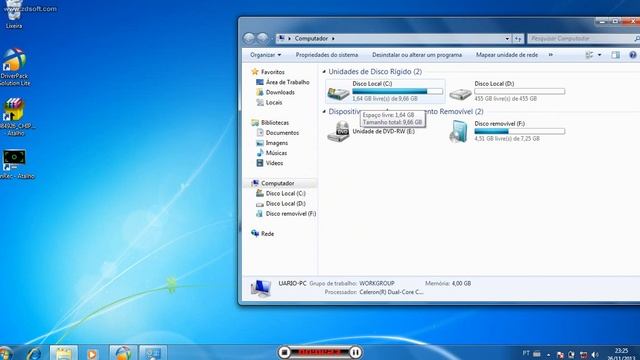
Task: Click the C: drive usage bar
Action: coord(397,91)
